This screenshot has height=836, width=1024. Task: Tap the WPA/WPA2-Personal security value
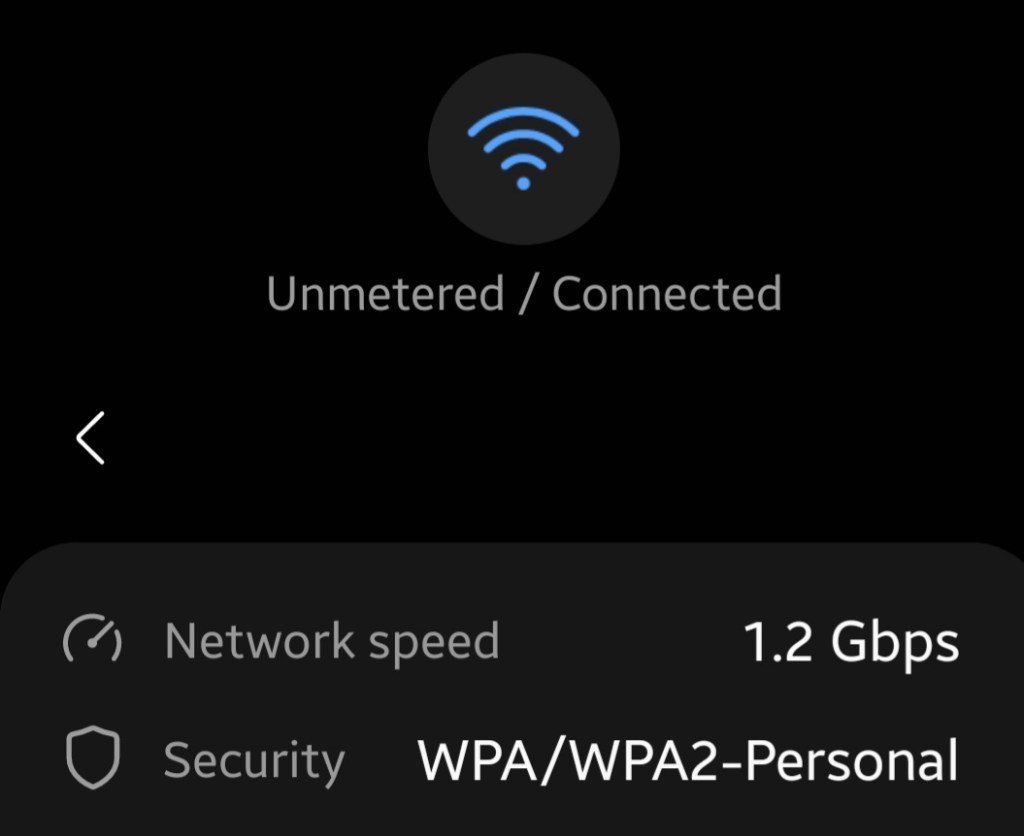(x=688, y=760)
